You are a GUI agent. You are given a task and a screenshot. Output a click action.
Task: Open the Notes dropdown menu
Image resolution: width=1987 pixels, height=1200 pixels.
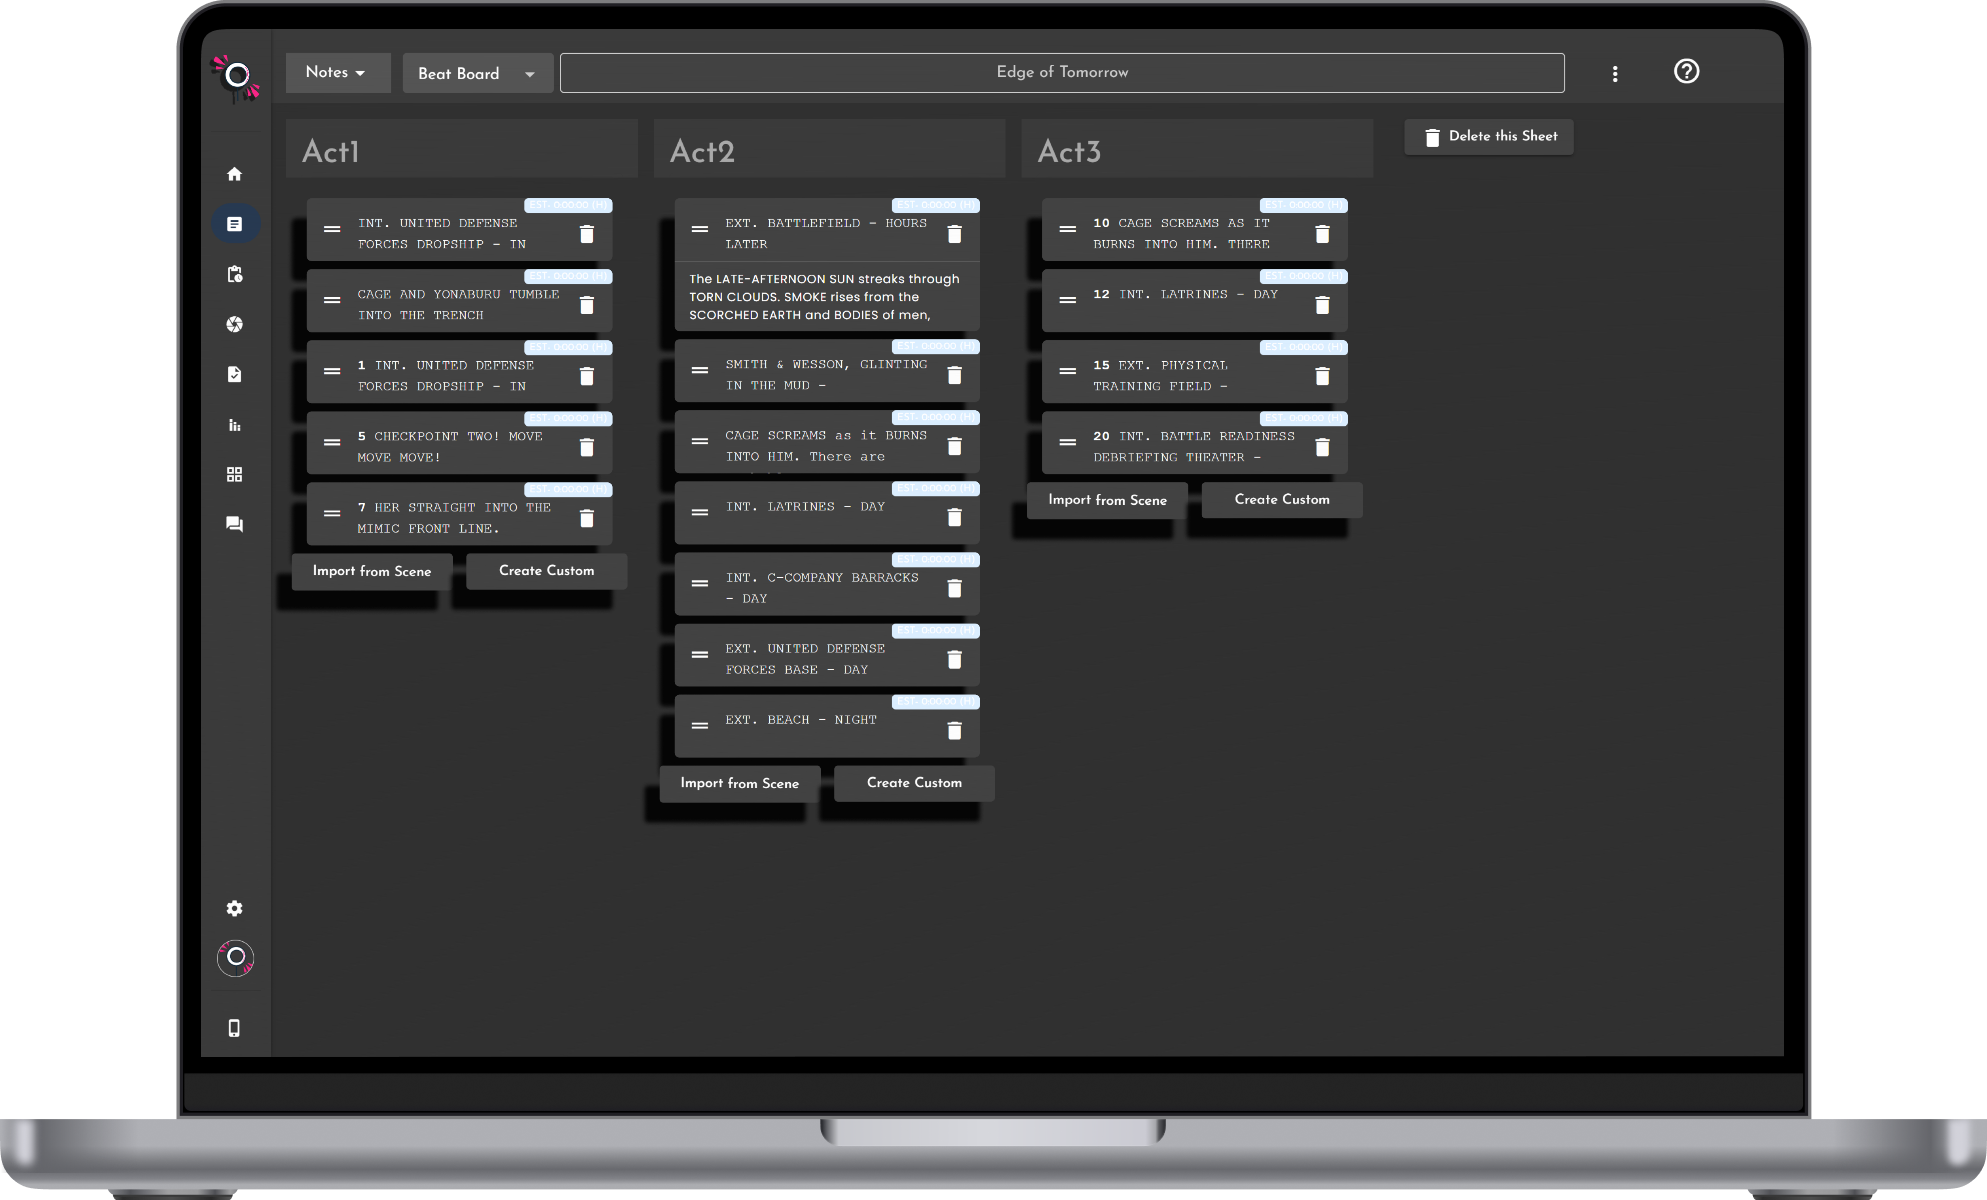(x=336, y=72)
